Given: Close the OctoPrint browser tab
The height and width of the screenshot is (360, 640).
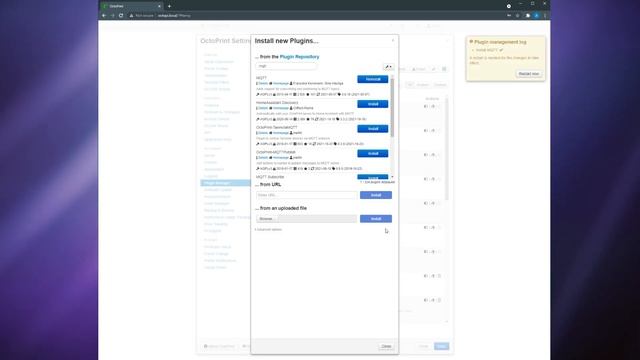Looking at the screenshot, I should [159, 6].
